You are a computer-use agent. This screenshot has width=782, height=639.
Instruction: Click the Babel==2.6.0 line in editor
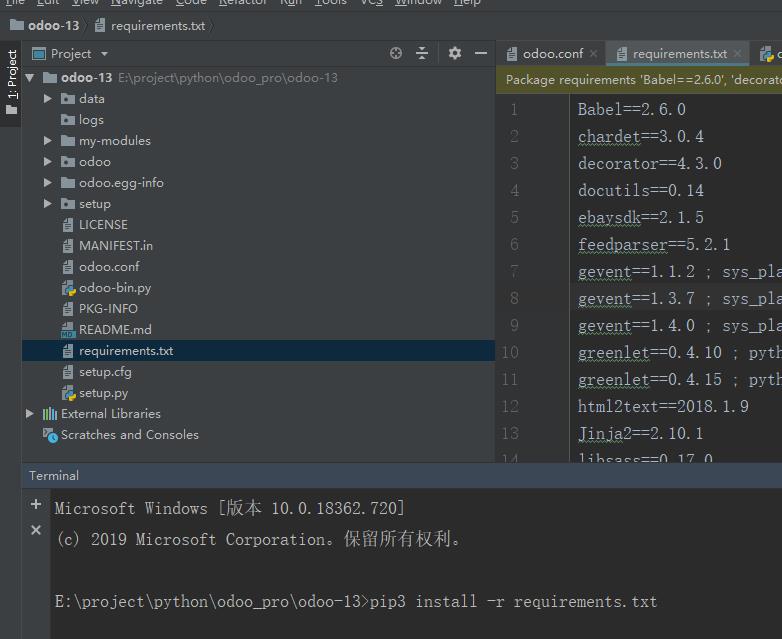[631, 109]
